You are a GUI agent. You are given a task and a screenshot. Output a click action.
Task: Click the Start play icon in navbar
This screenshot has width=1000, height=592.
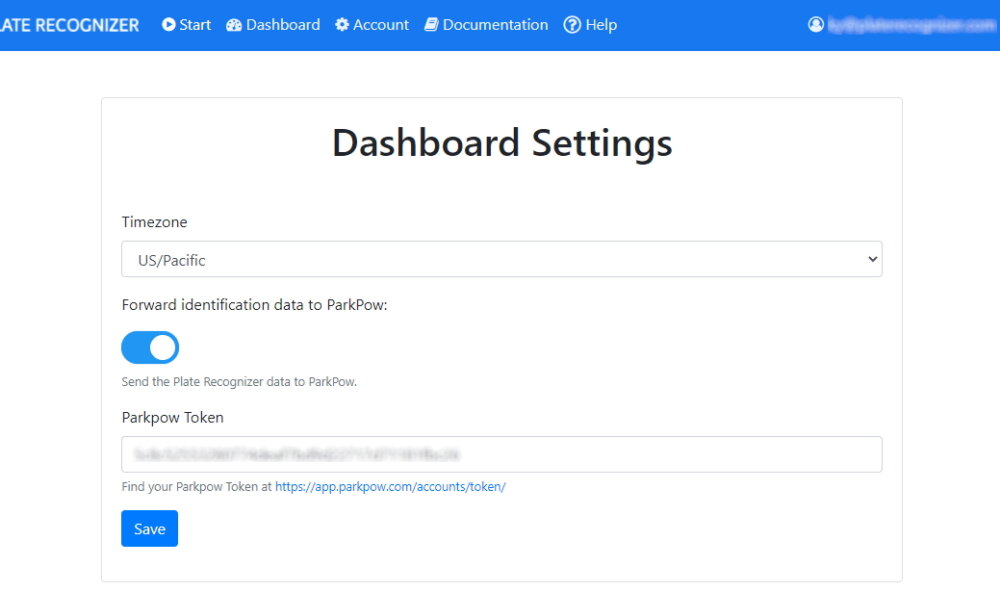[x=168, y=24]
